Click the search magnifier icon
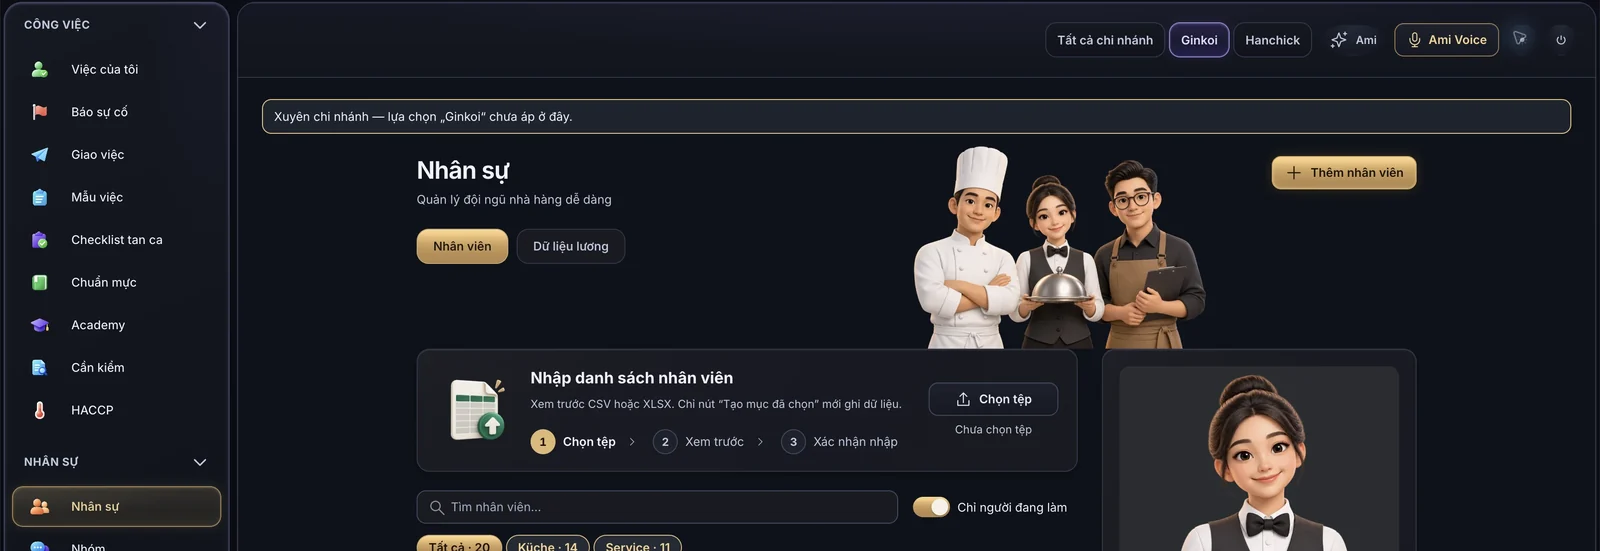 click(x=437, y=508)
